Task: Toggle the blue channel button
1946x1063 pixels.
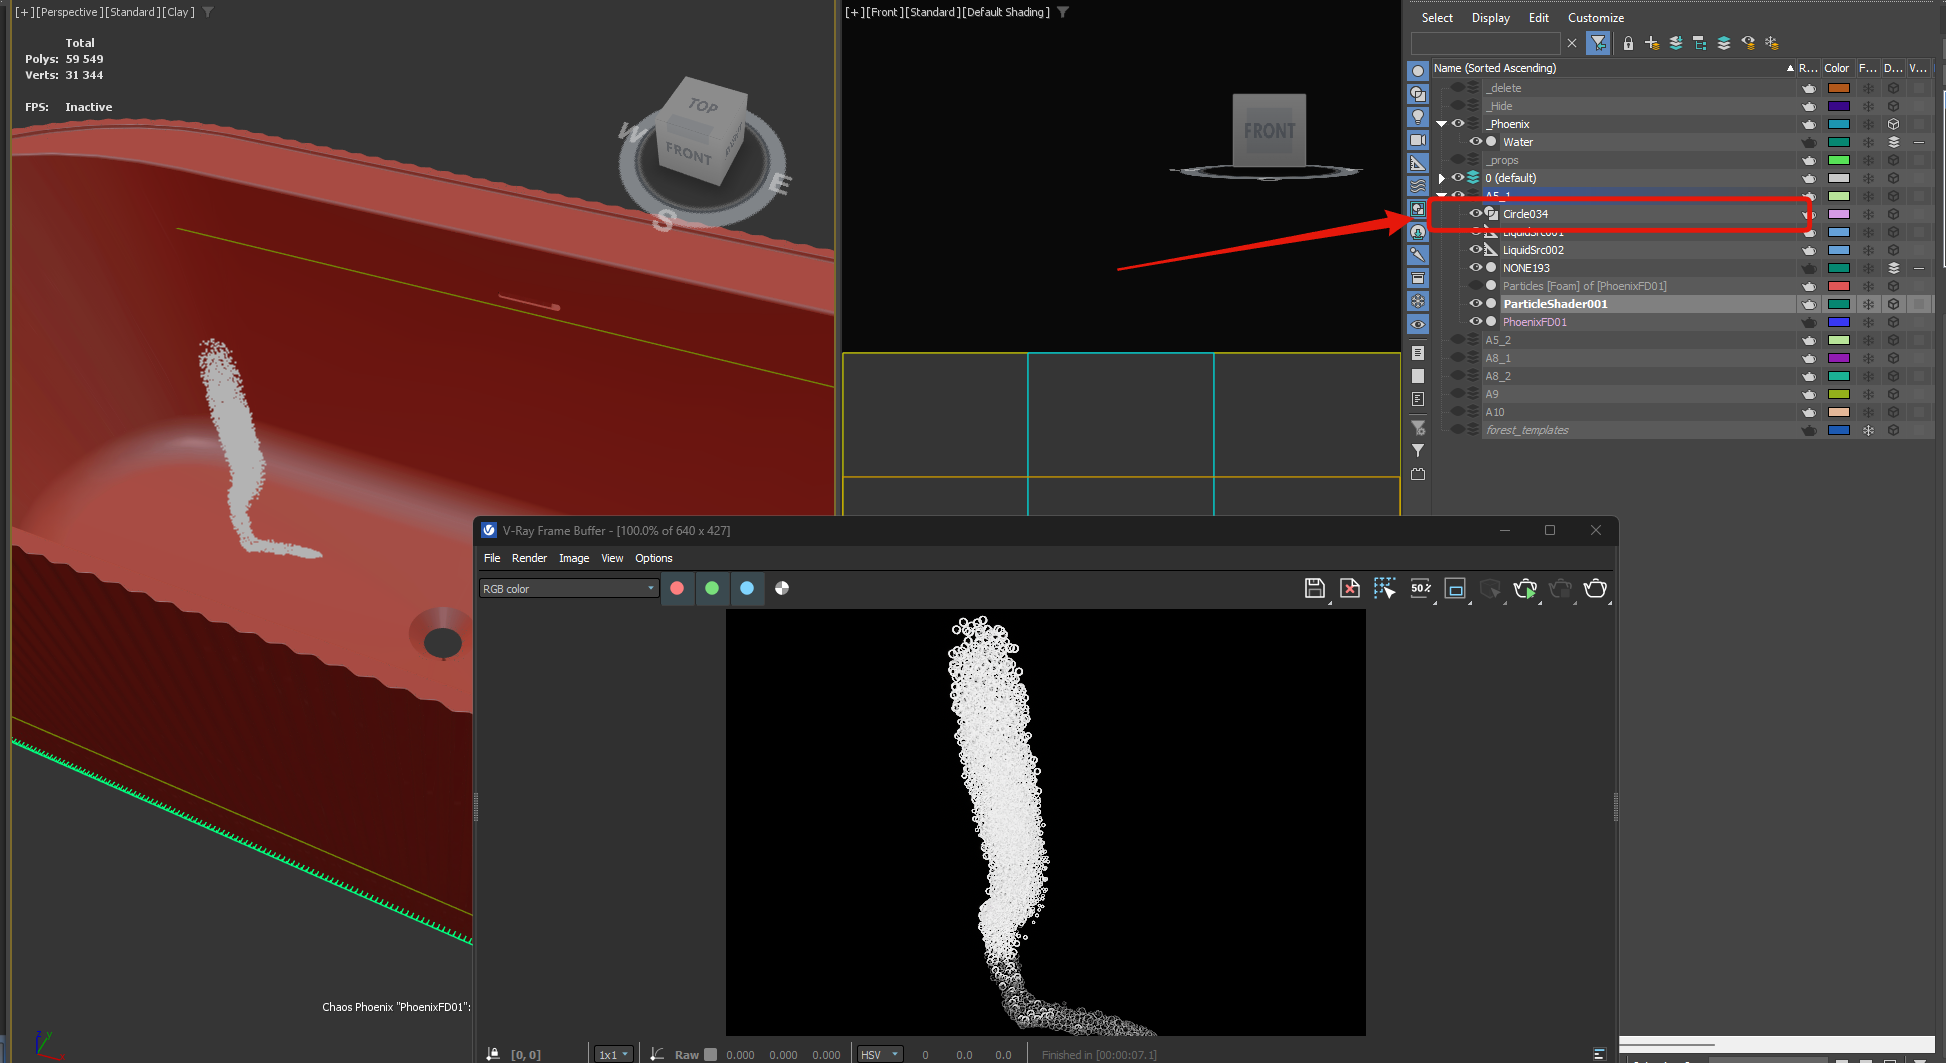Action: [x=747, y=588]
